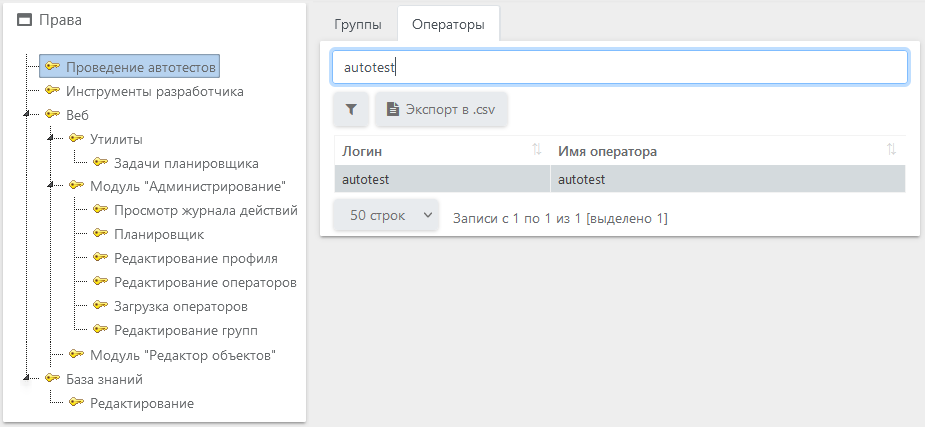The height and width of the screenshot is (427, 925).
Task: Click the key icon beside Редактирование групп
Action: coord(100,330)
